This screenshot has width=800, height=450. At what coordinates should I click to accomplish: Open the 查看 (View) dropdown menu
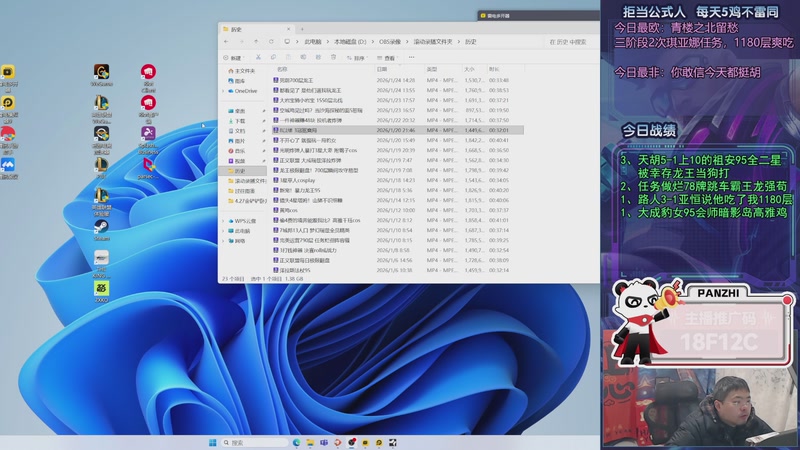[x=391, y=58]
